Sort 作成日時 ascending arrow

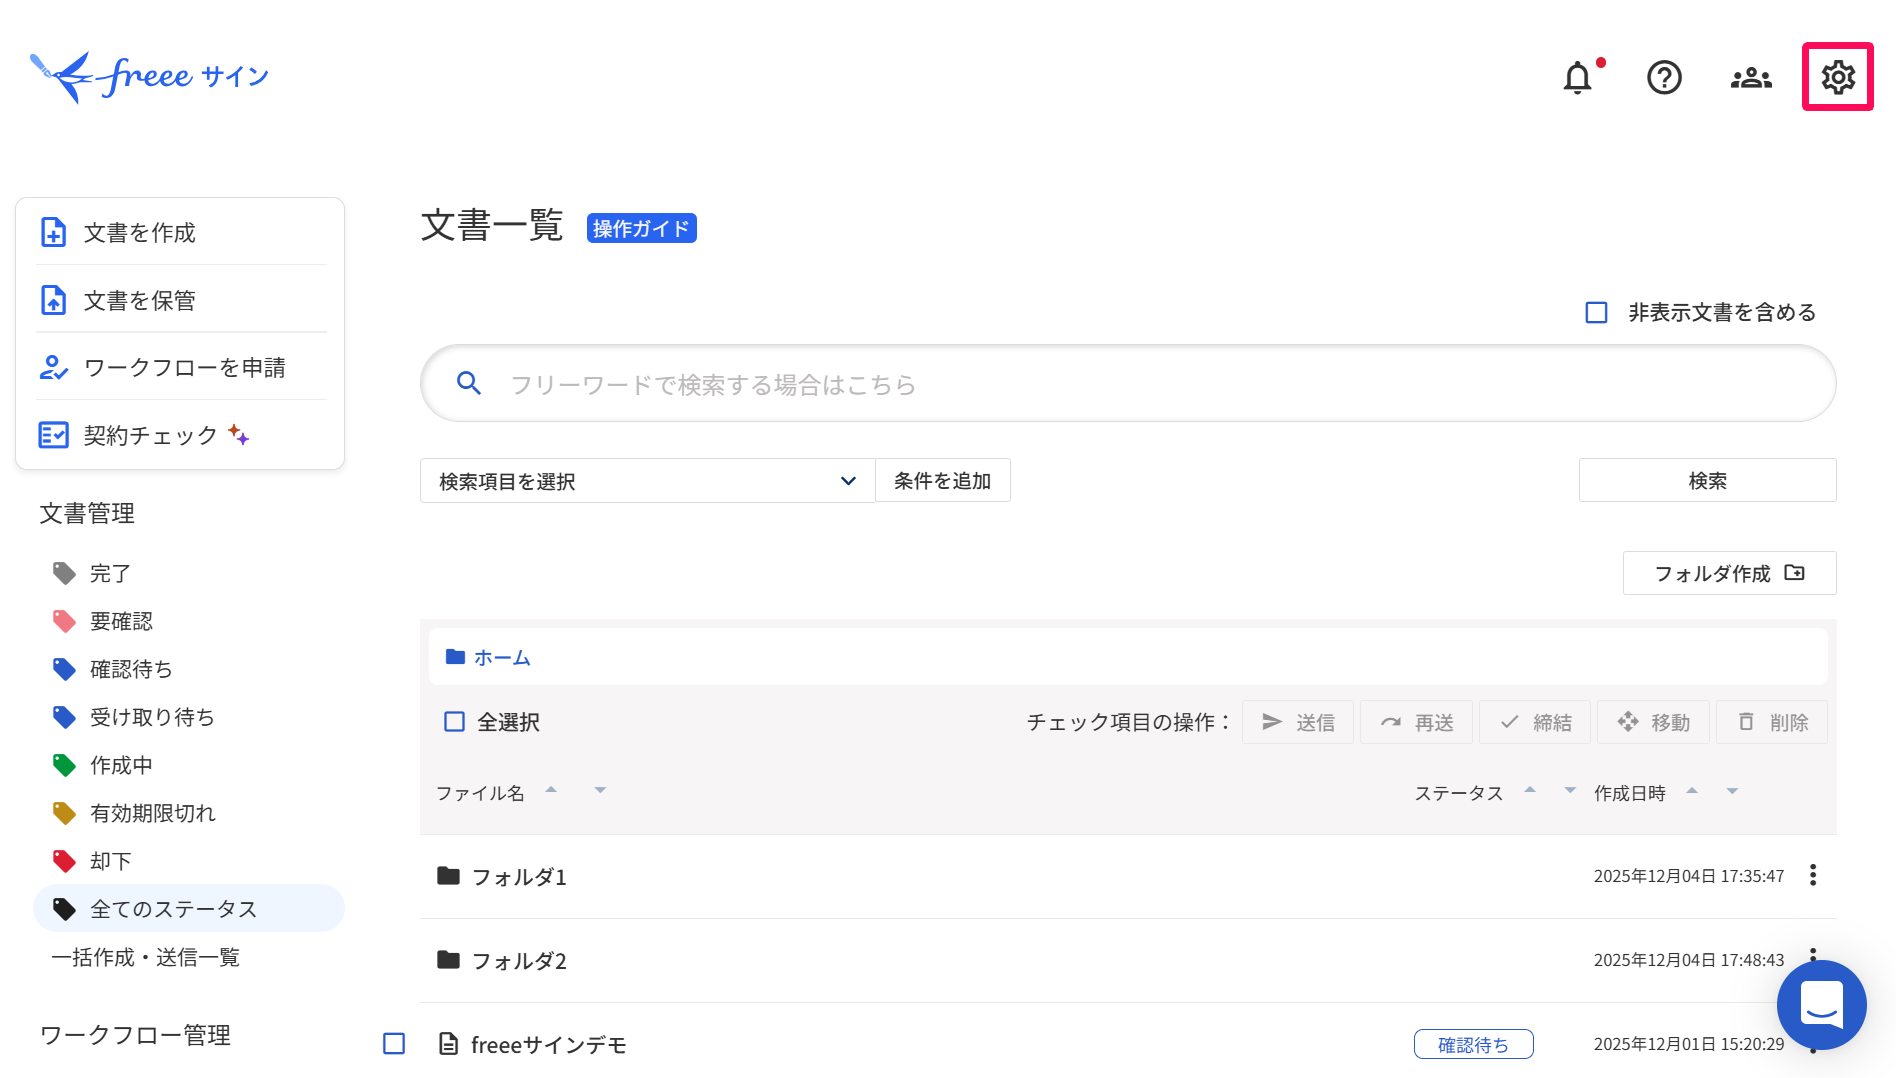tap(1692, 790)
